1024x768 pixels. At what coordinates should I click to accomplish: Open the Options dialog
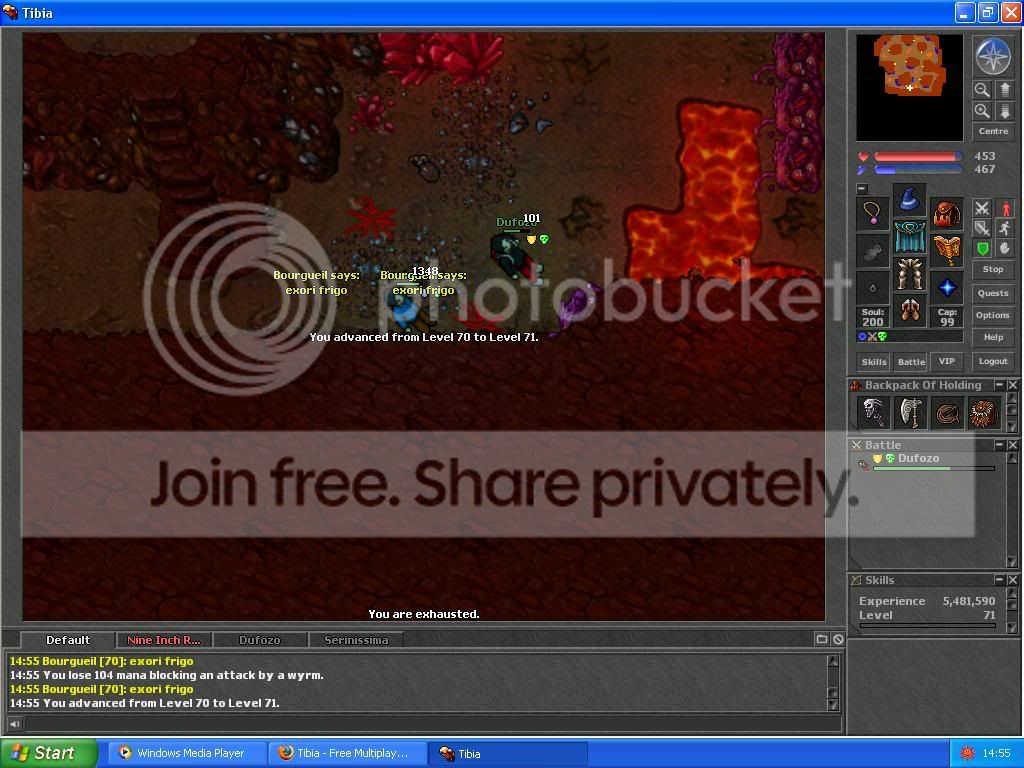(x=993, y=315)
